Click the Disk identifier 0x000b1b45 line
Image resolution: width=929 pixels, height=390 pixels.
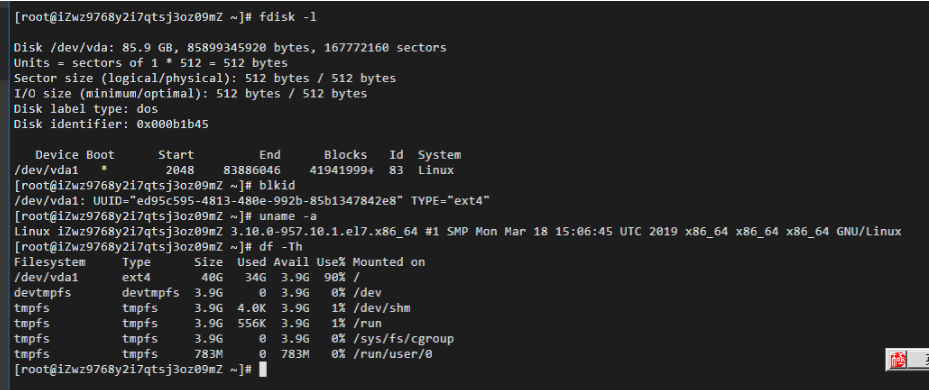[111, 124]
